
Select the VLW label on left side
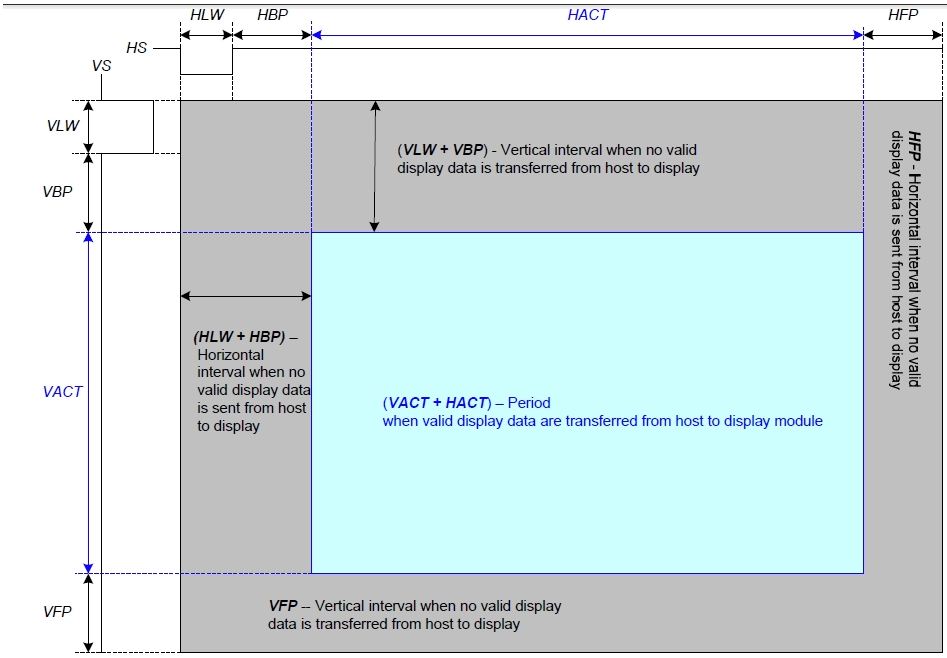(x=62, y=127)
